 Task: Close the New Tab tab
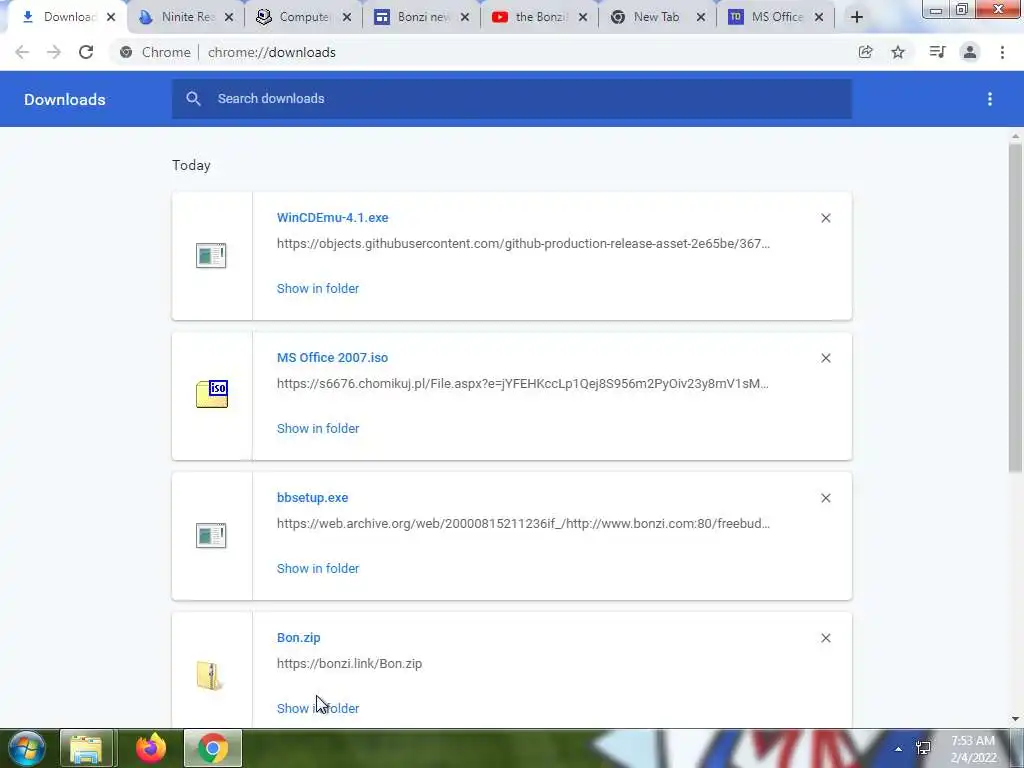tap(701, 18)
